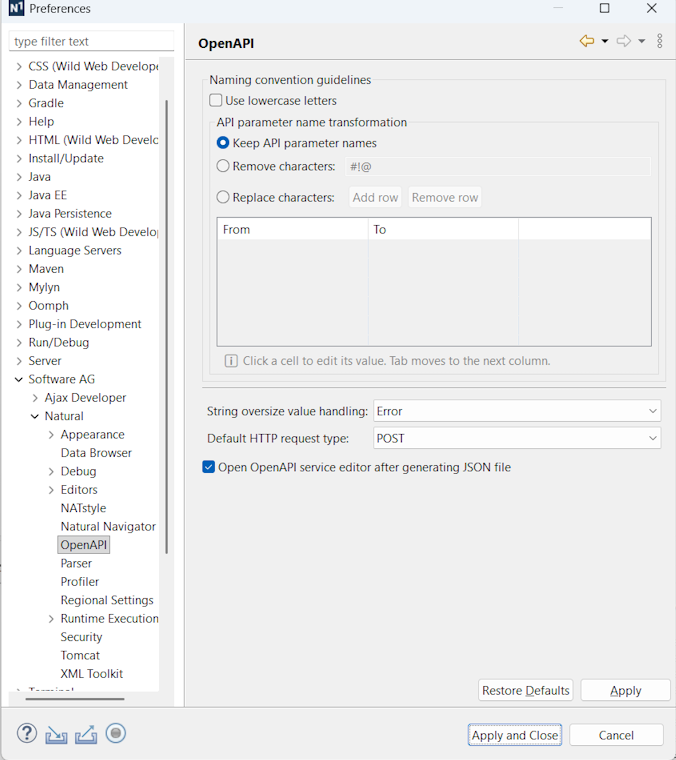Expand the Gradle tree node
This screenshot has height=760, width=676.
click(19, 103)
